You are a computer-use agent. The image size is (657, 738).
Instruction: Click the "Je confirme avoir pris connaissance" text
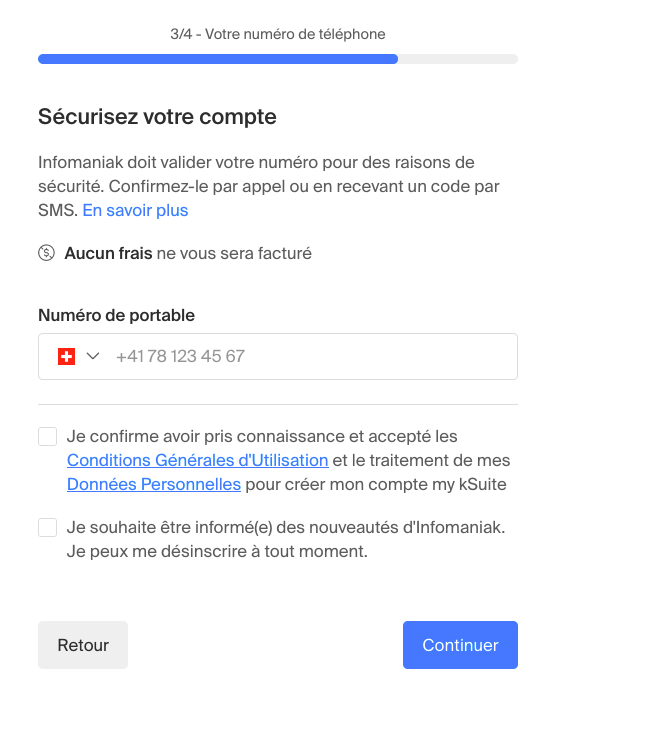(x=262, y=436)
